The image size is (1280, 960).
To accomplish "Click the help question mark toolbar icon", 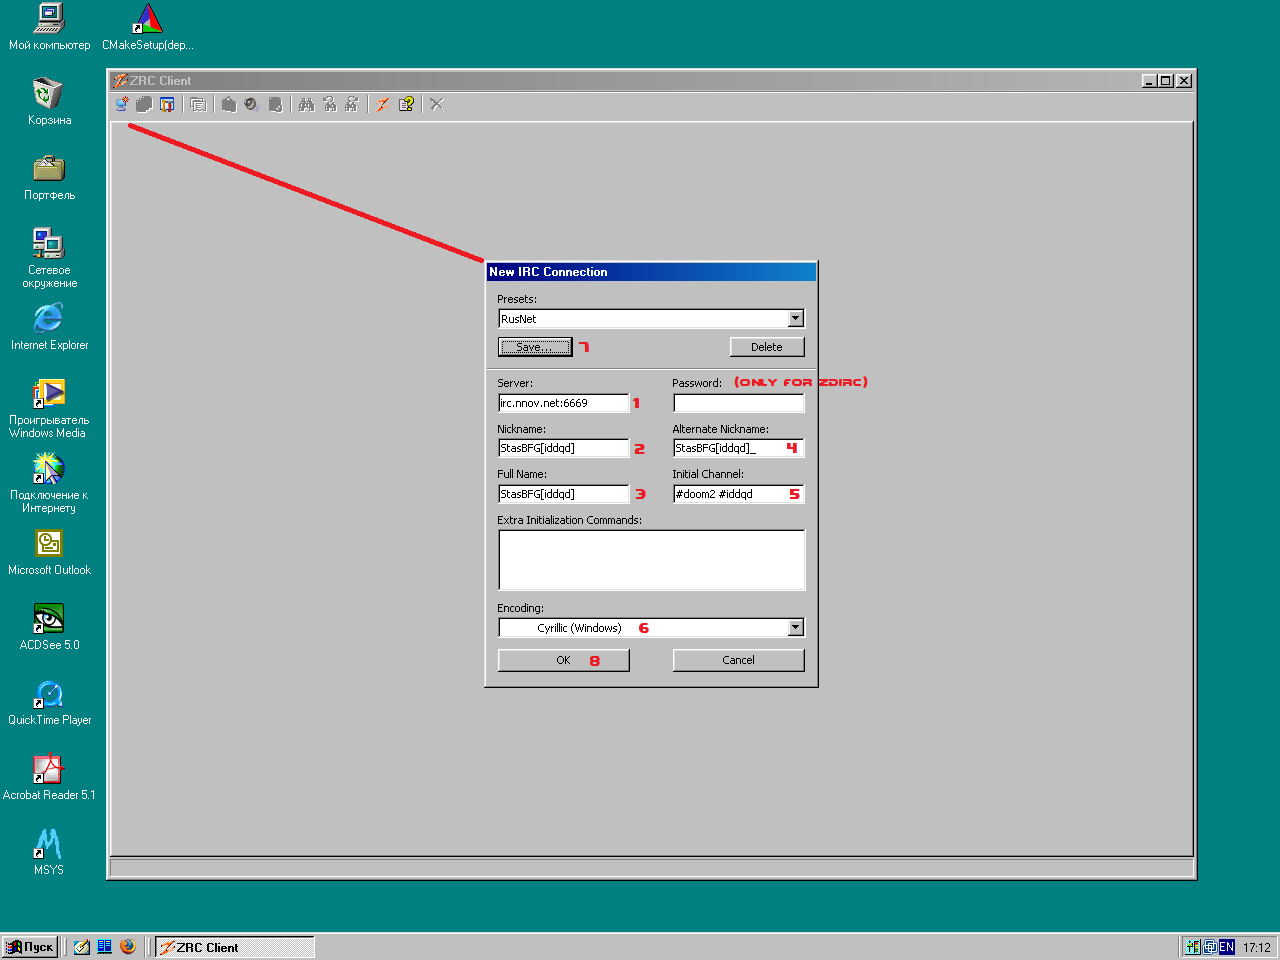I will point(406,104).
